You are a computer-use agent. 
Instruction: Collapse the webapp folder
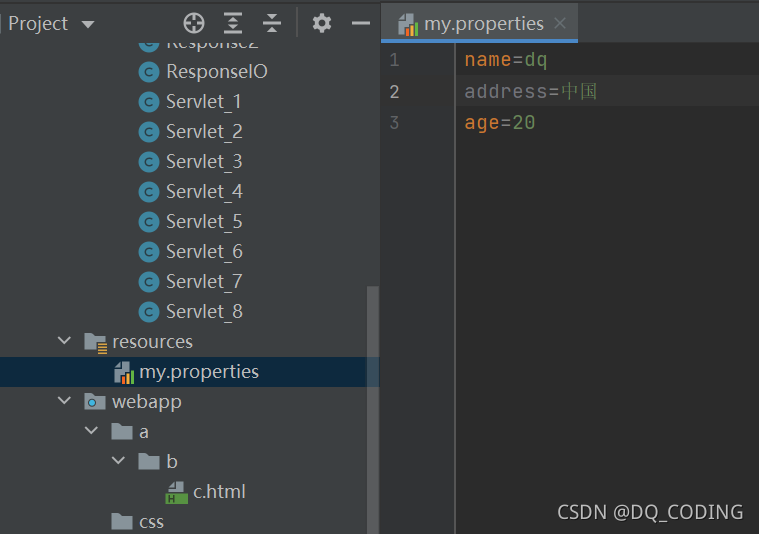(64, 401)
